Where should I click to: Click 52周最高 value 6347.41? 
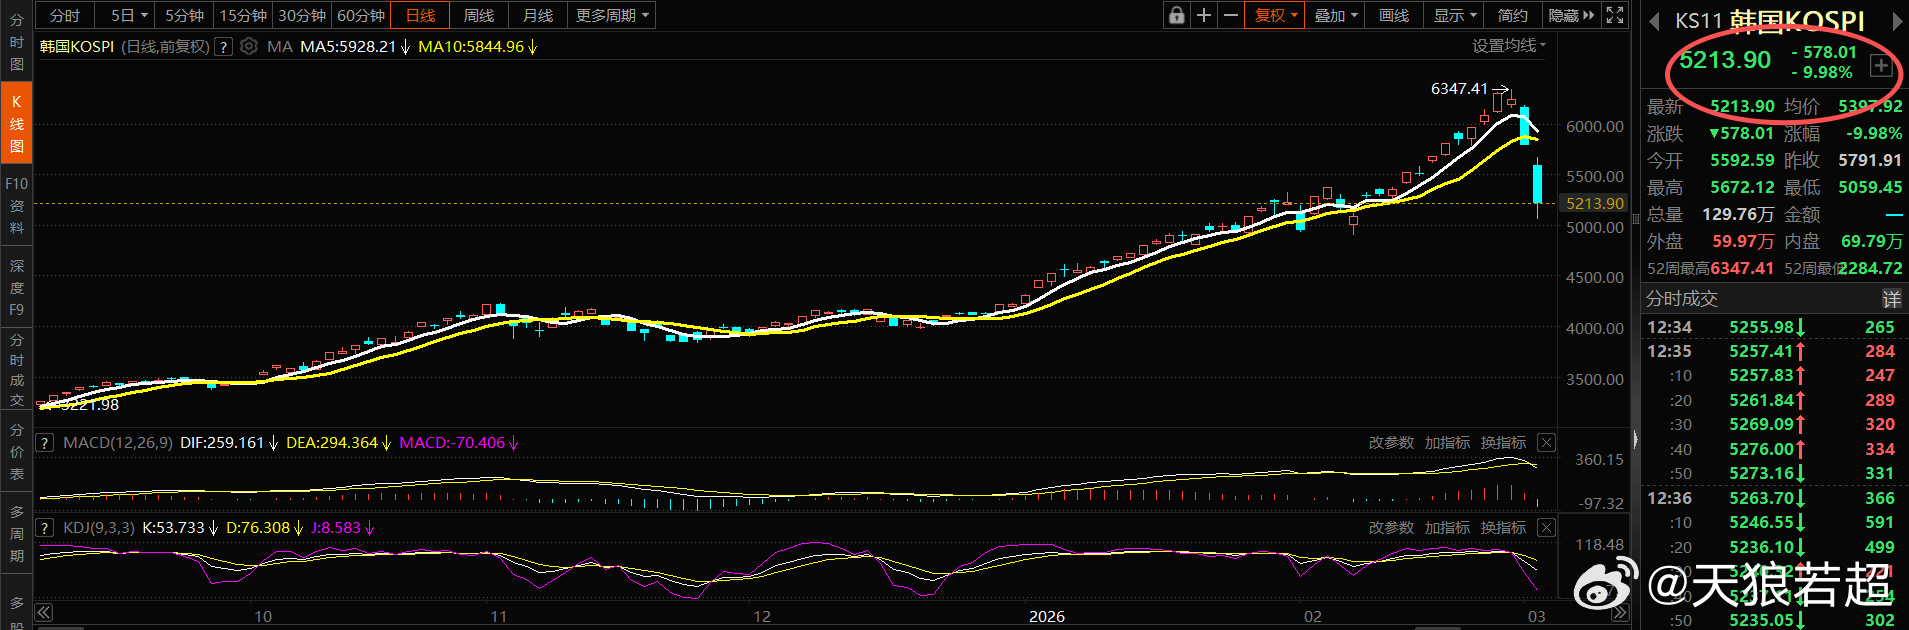[x=1742, y=268]
